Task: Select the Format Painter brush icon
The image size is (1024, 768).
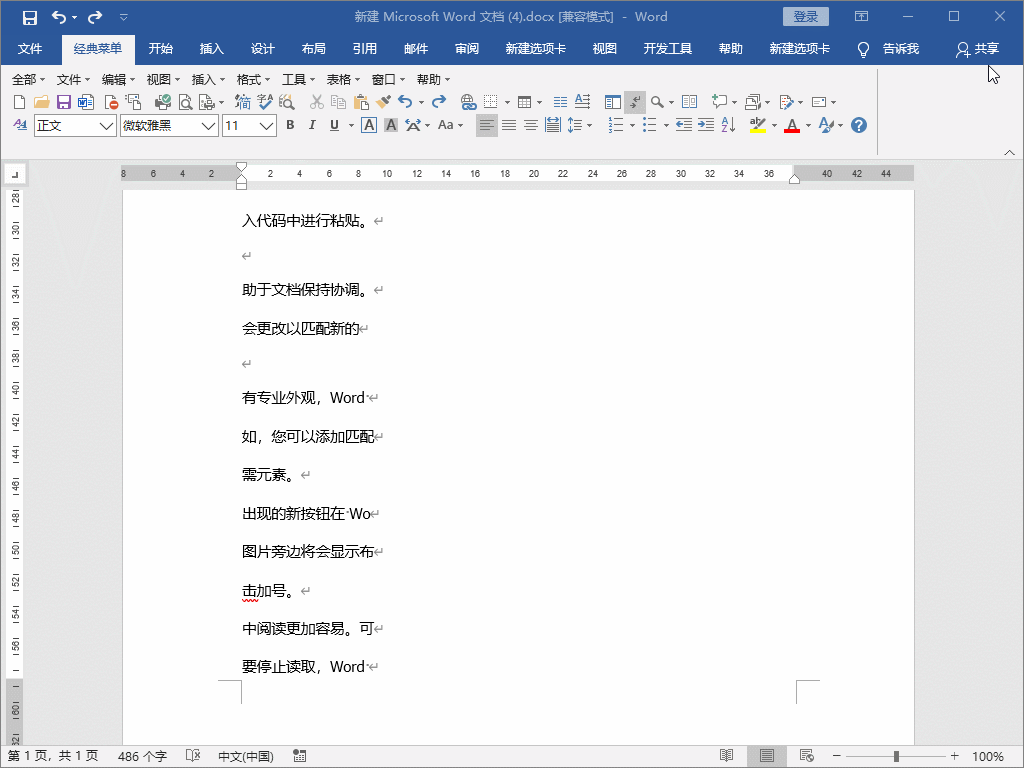Action: [x=383, y=102]
